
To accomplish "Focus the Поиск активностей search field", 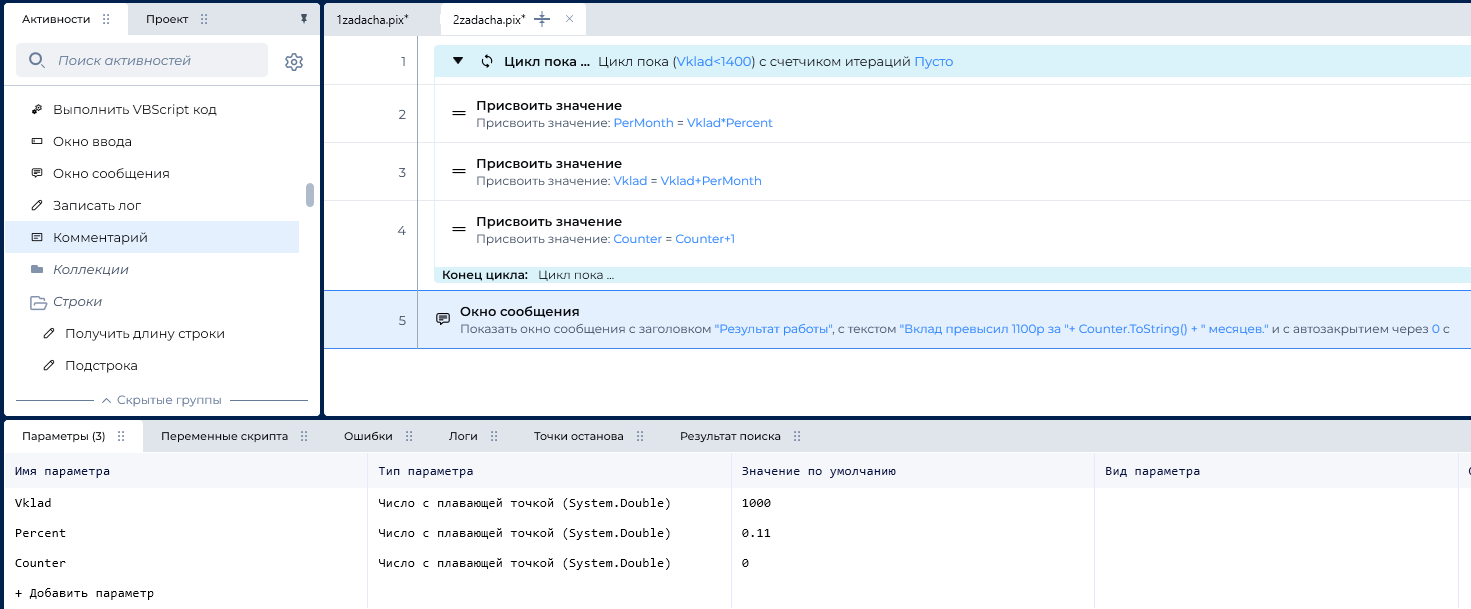I will click(142, 61).
